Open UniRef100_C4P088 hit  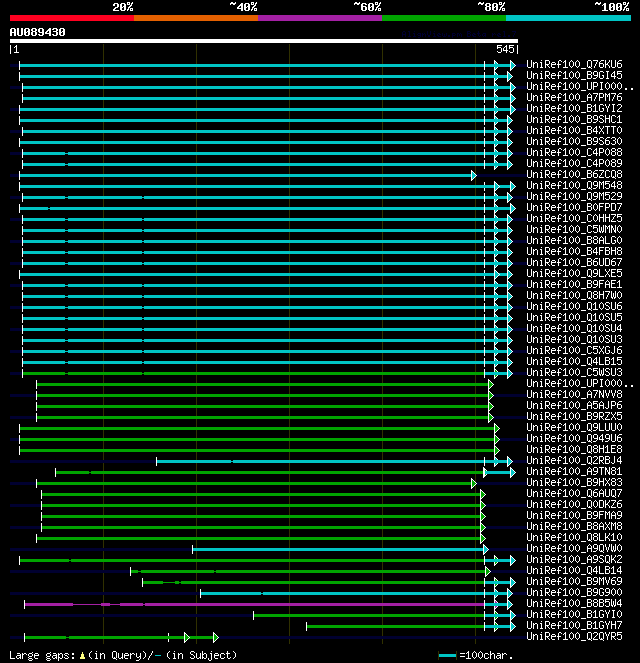[574, 152]
